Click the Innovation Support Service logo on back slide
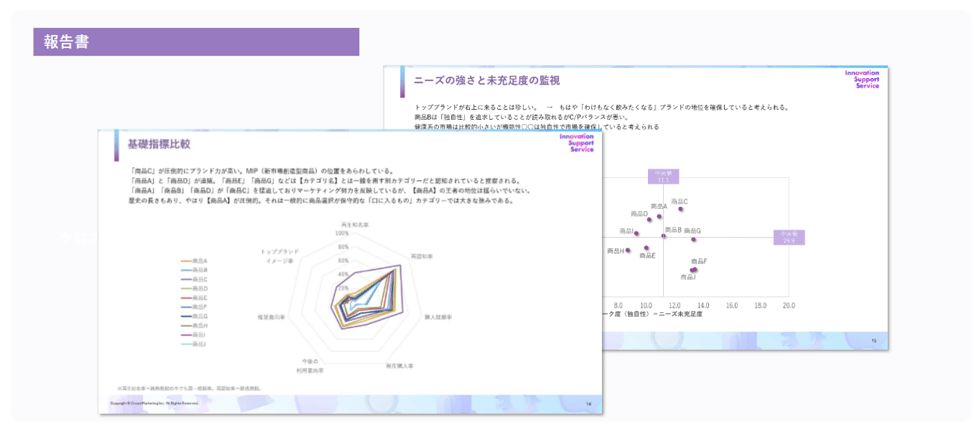 point(860,79)
